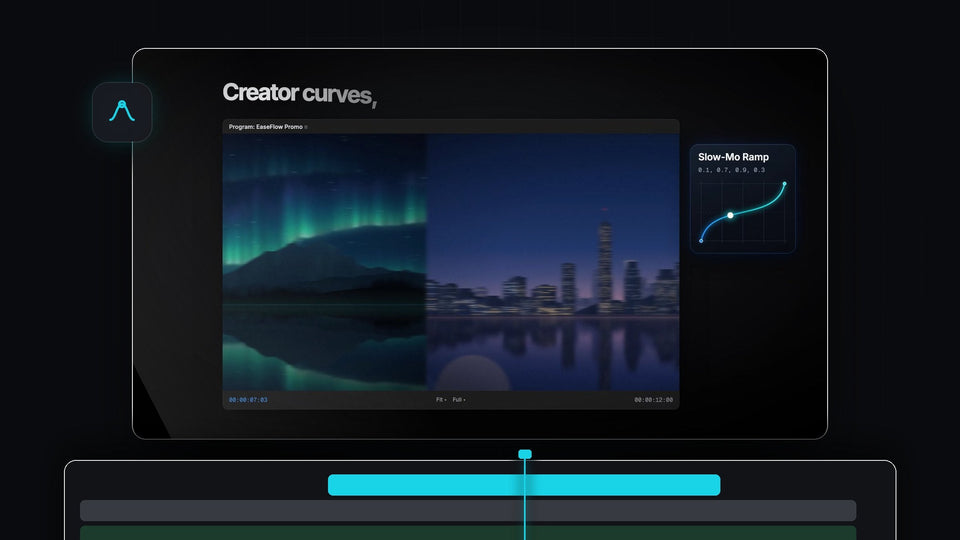Image resolution: width=960 pixels, height=540 pixels.
Task: Select the top-right end point of the curve
Action: 784,183
